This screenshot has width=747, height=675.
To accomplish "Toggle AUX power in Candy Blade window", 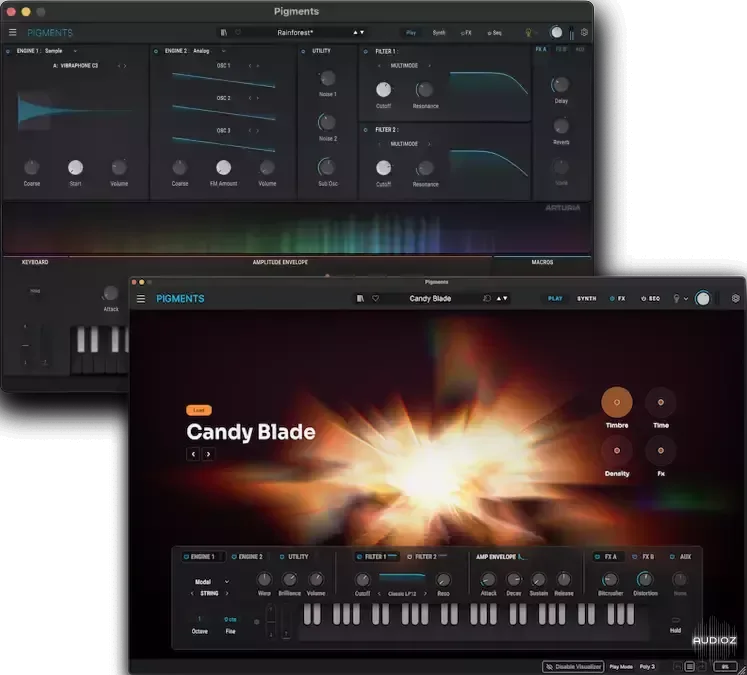I will coord(672,556).
